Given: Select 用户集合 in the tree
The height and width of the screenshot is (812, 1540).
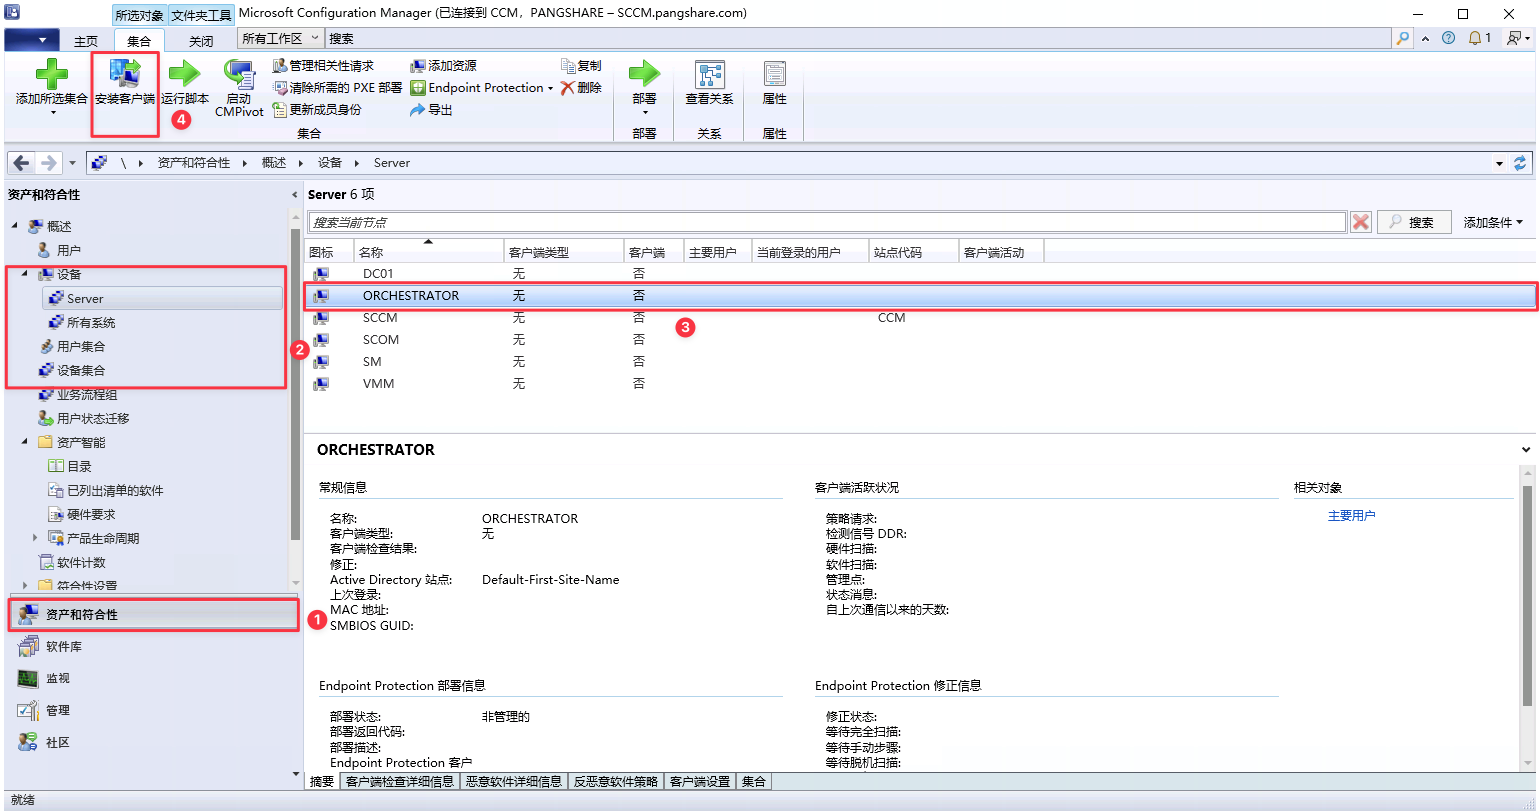Looking at the screenshot, I should point(81,346).
